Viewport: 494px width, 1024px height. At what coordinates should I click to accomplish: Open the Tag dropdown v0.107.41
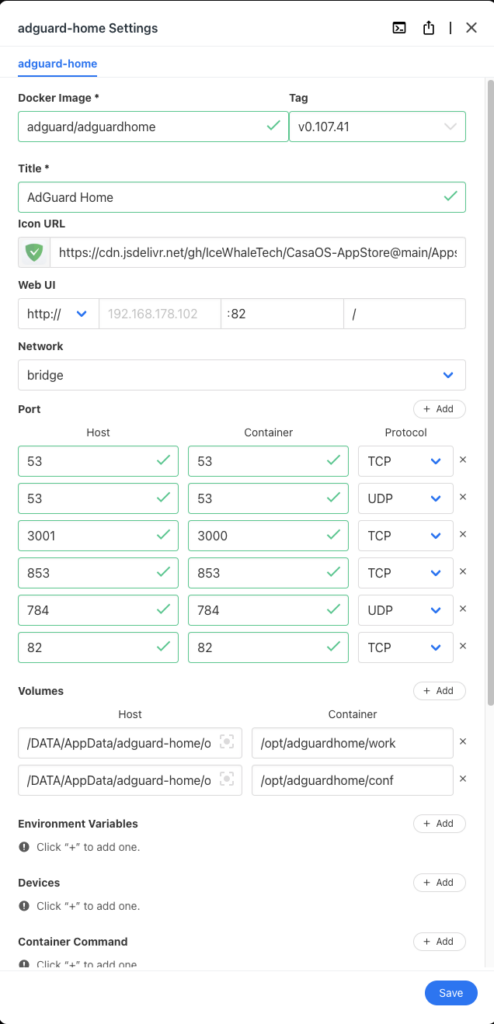click(378, 127)
